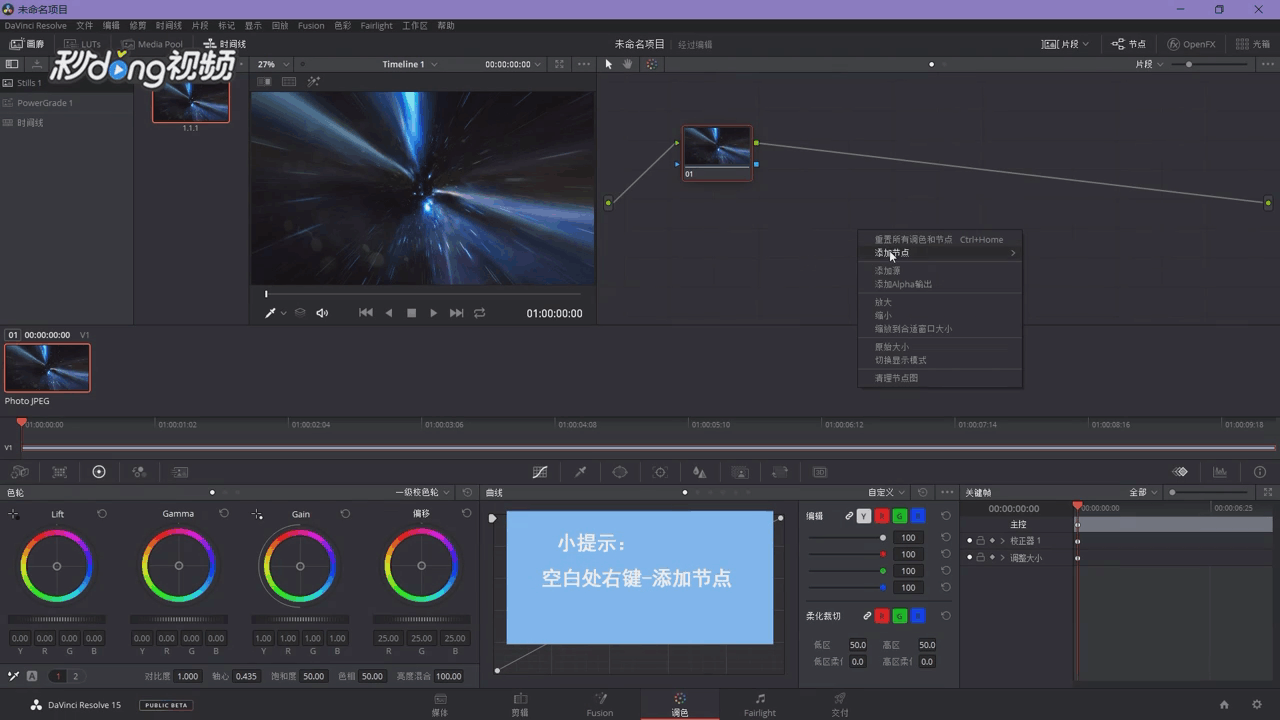Reset the Lift color wheel
Viewport: 1280px width, 720px height.
[102, 513]
